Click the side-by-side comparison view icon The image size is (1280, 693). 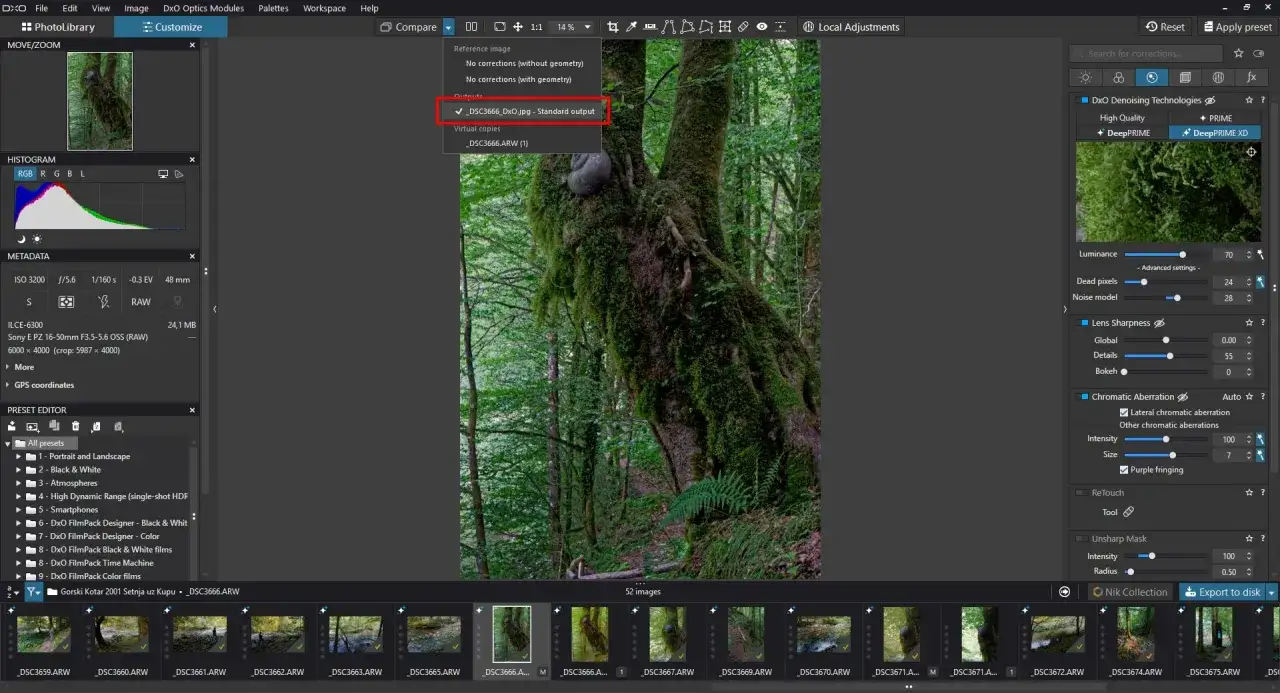471,27
